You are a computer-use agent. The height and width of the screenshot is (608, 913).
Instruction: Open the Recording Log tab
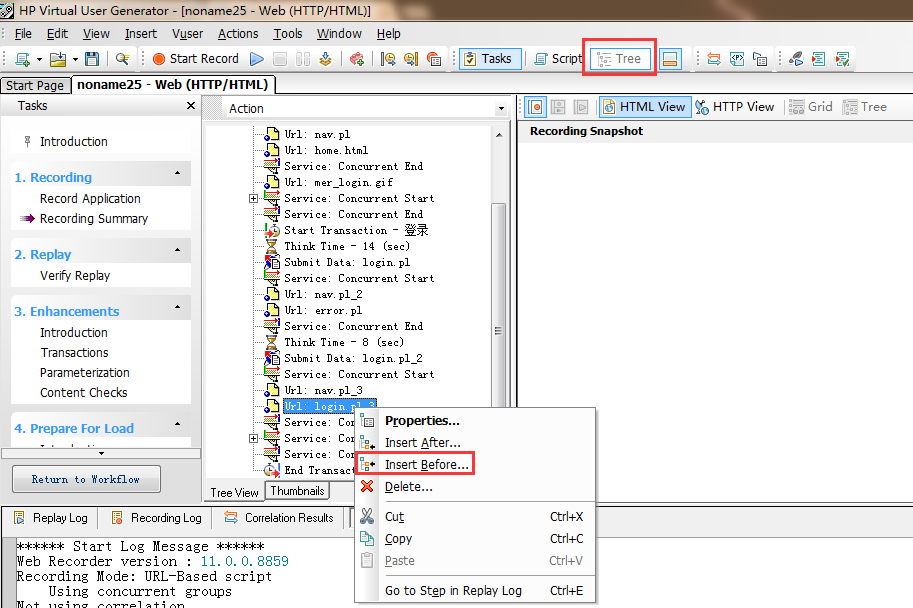(158, 518)
